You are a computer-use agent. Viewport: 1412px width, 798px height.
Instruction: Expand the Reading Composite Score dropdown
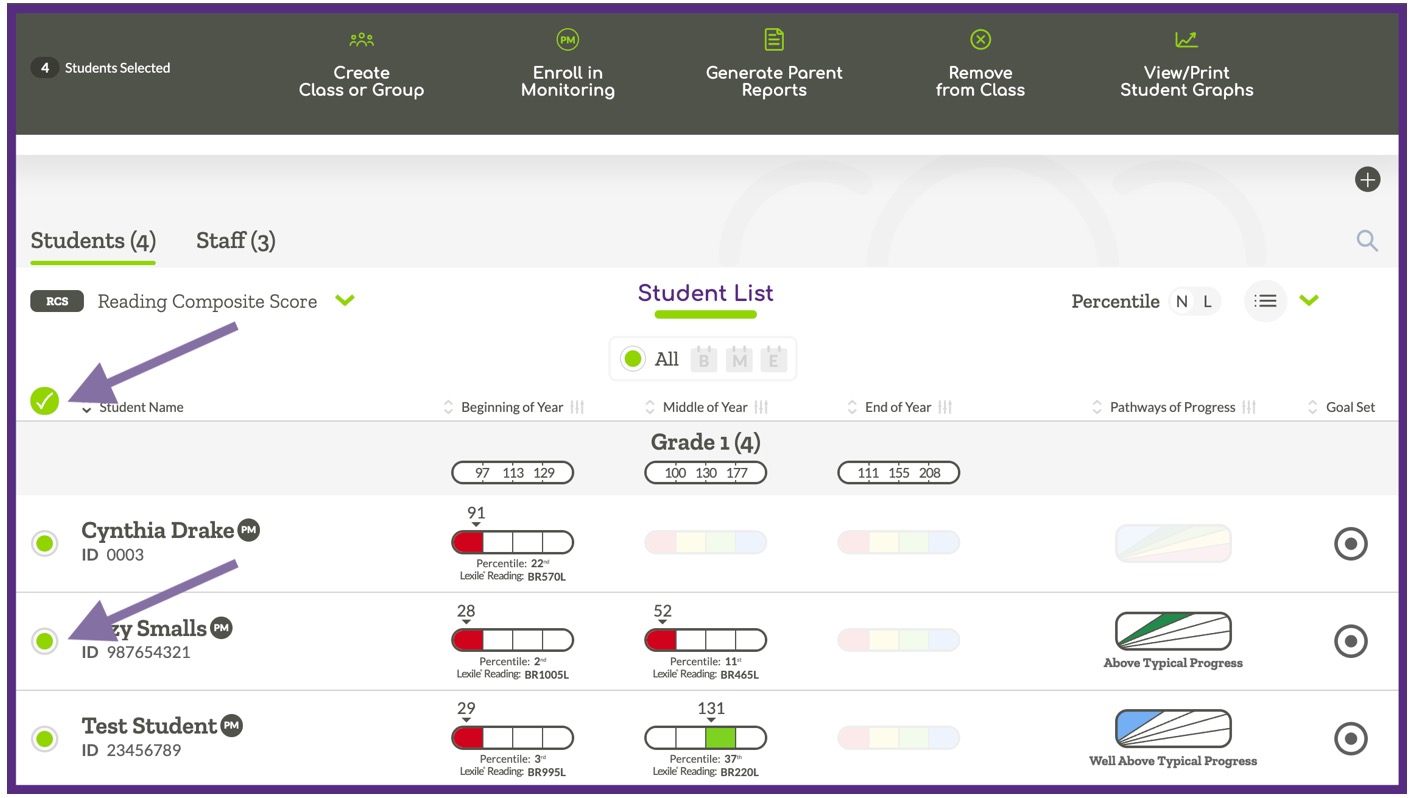click(345, 300)
